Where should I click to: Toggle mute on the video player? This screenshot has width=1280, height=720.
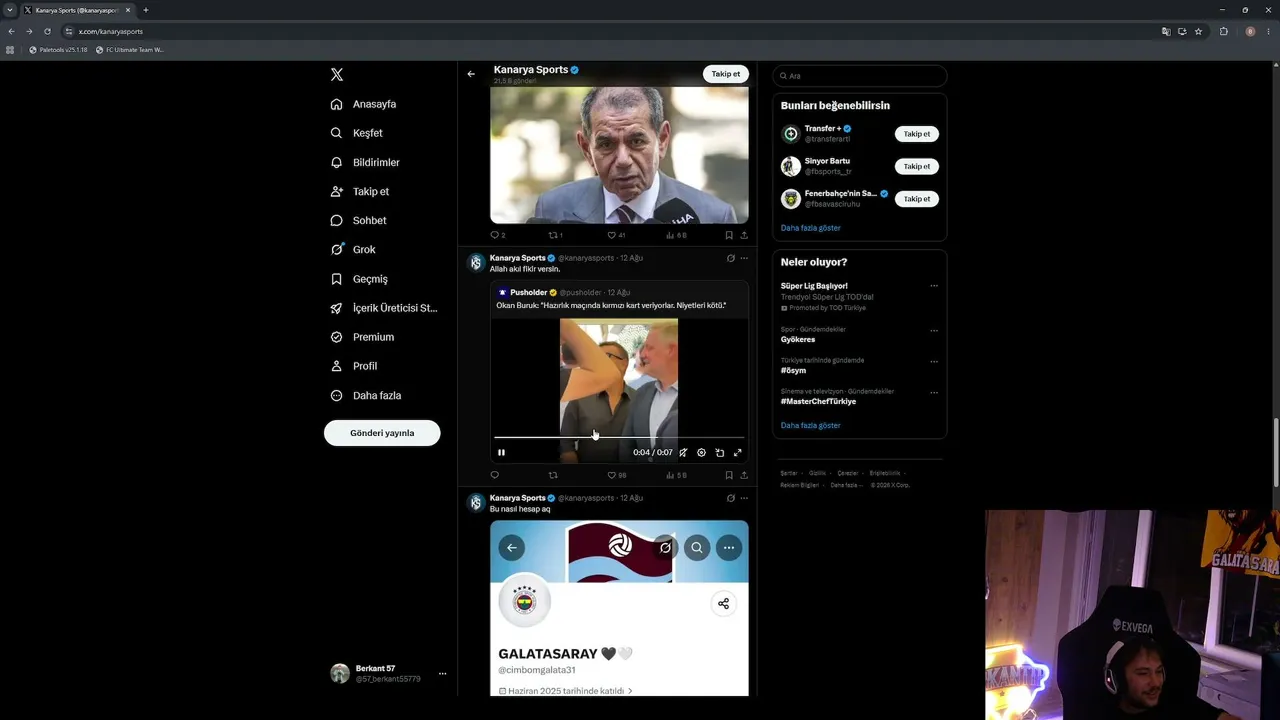[684, 453]
